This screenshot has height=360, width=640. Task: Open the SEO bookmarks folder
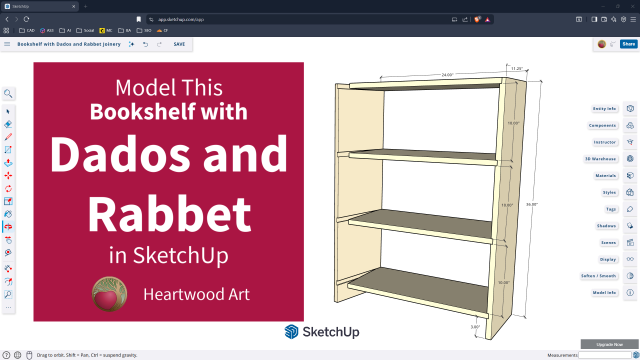[x=144, y=31]
